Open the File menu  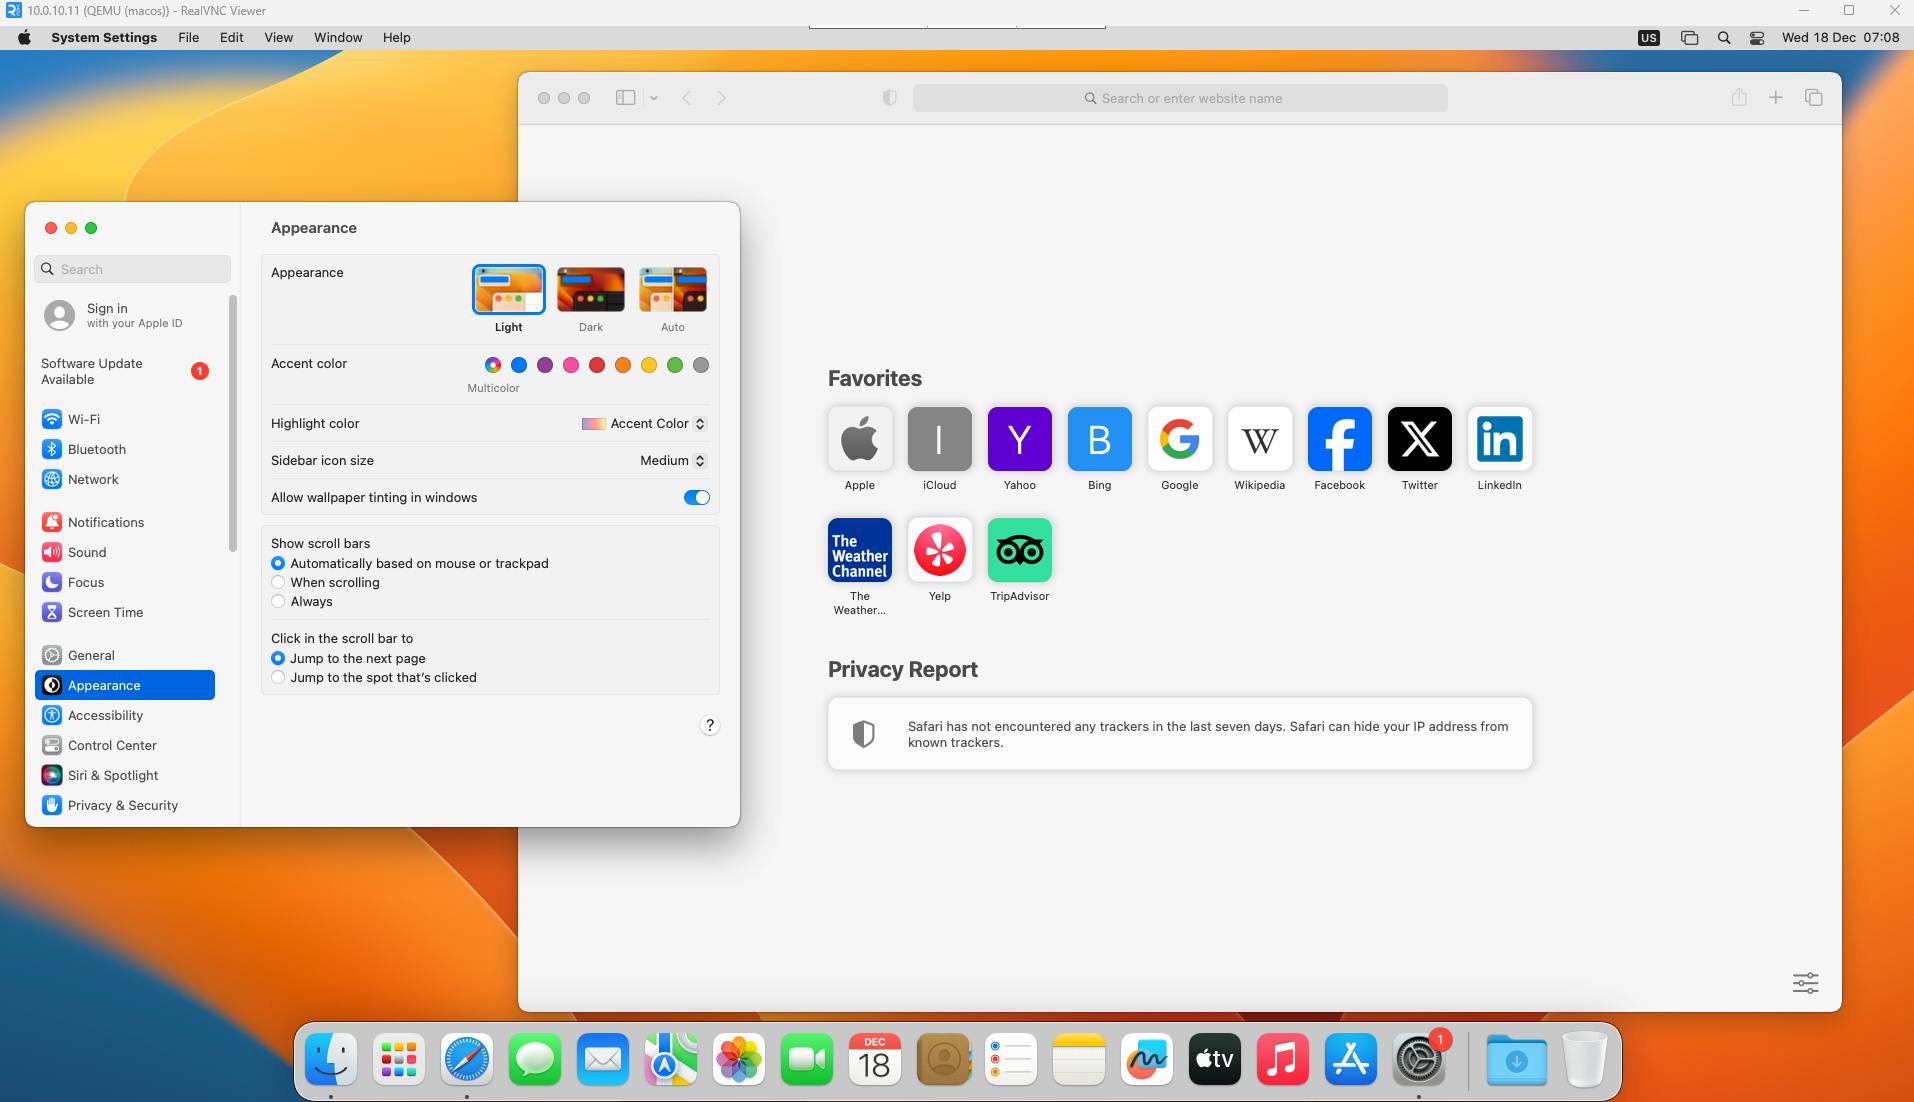[x=188, y=37]
